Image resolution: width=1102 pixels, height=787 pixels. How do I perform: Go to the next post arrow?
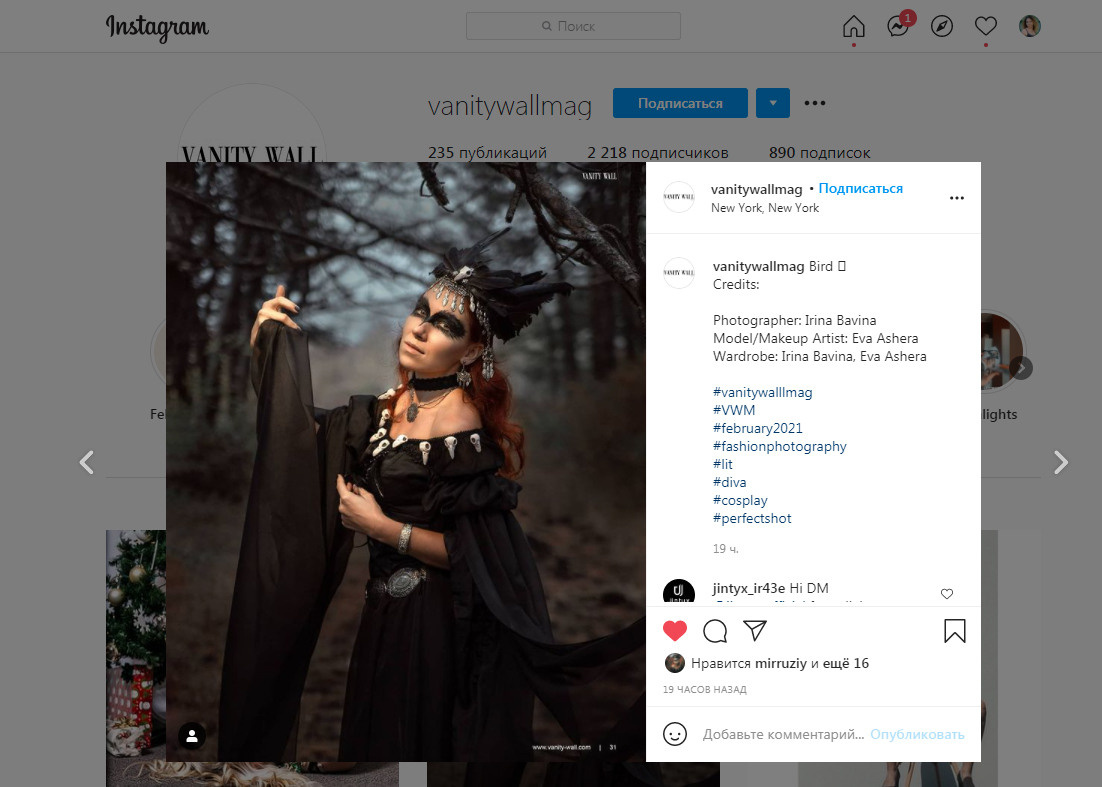click(x=1061, y=462)
